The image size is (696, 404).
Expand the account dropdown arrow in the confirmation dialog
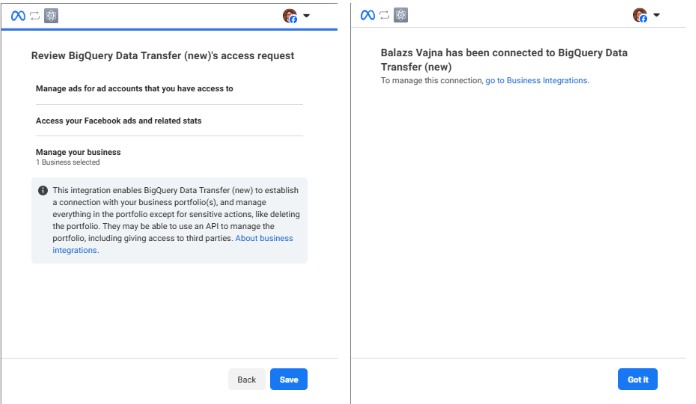656,15
